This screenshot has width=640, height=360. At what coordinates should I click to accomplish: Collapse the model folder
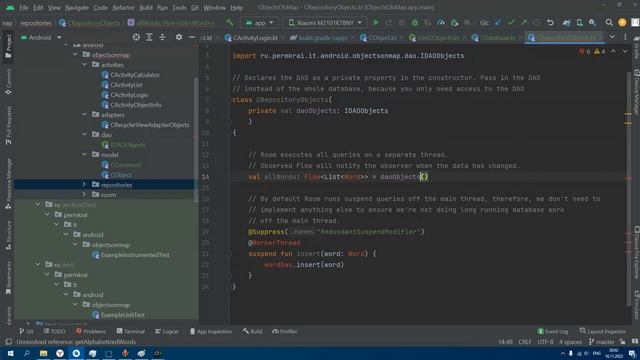point(84,154)
